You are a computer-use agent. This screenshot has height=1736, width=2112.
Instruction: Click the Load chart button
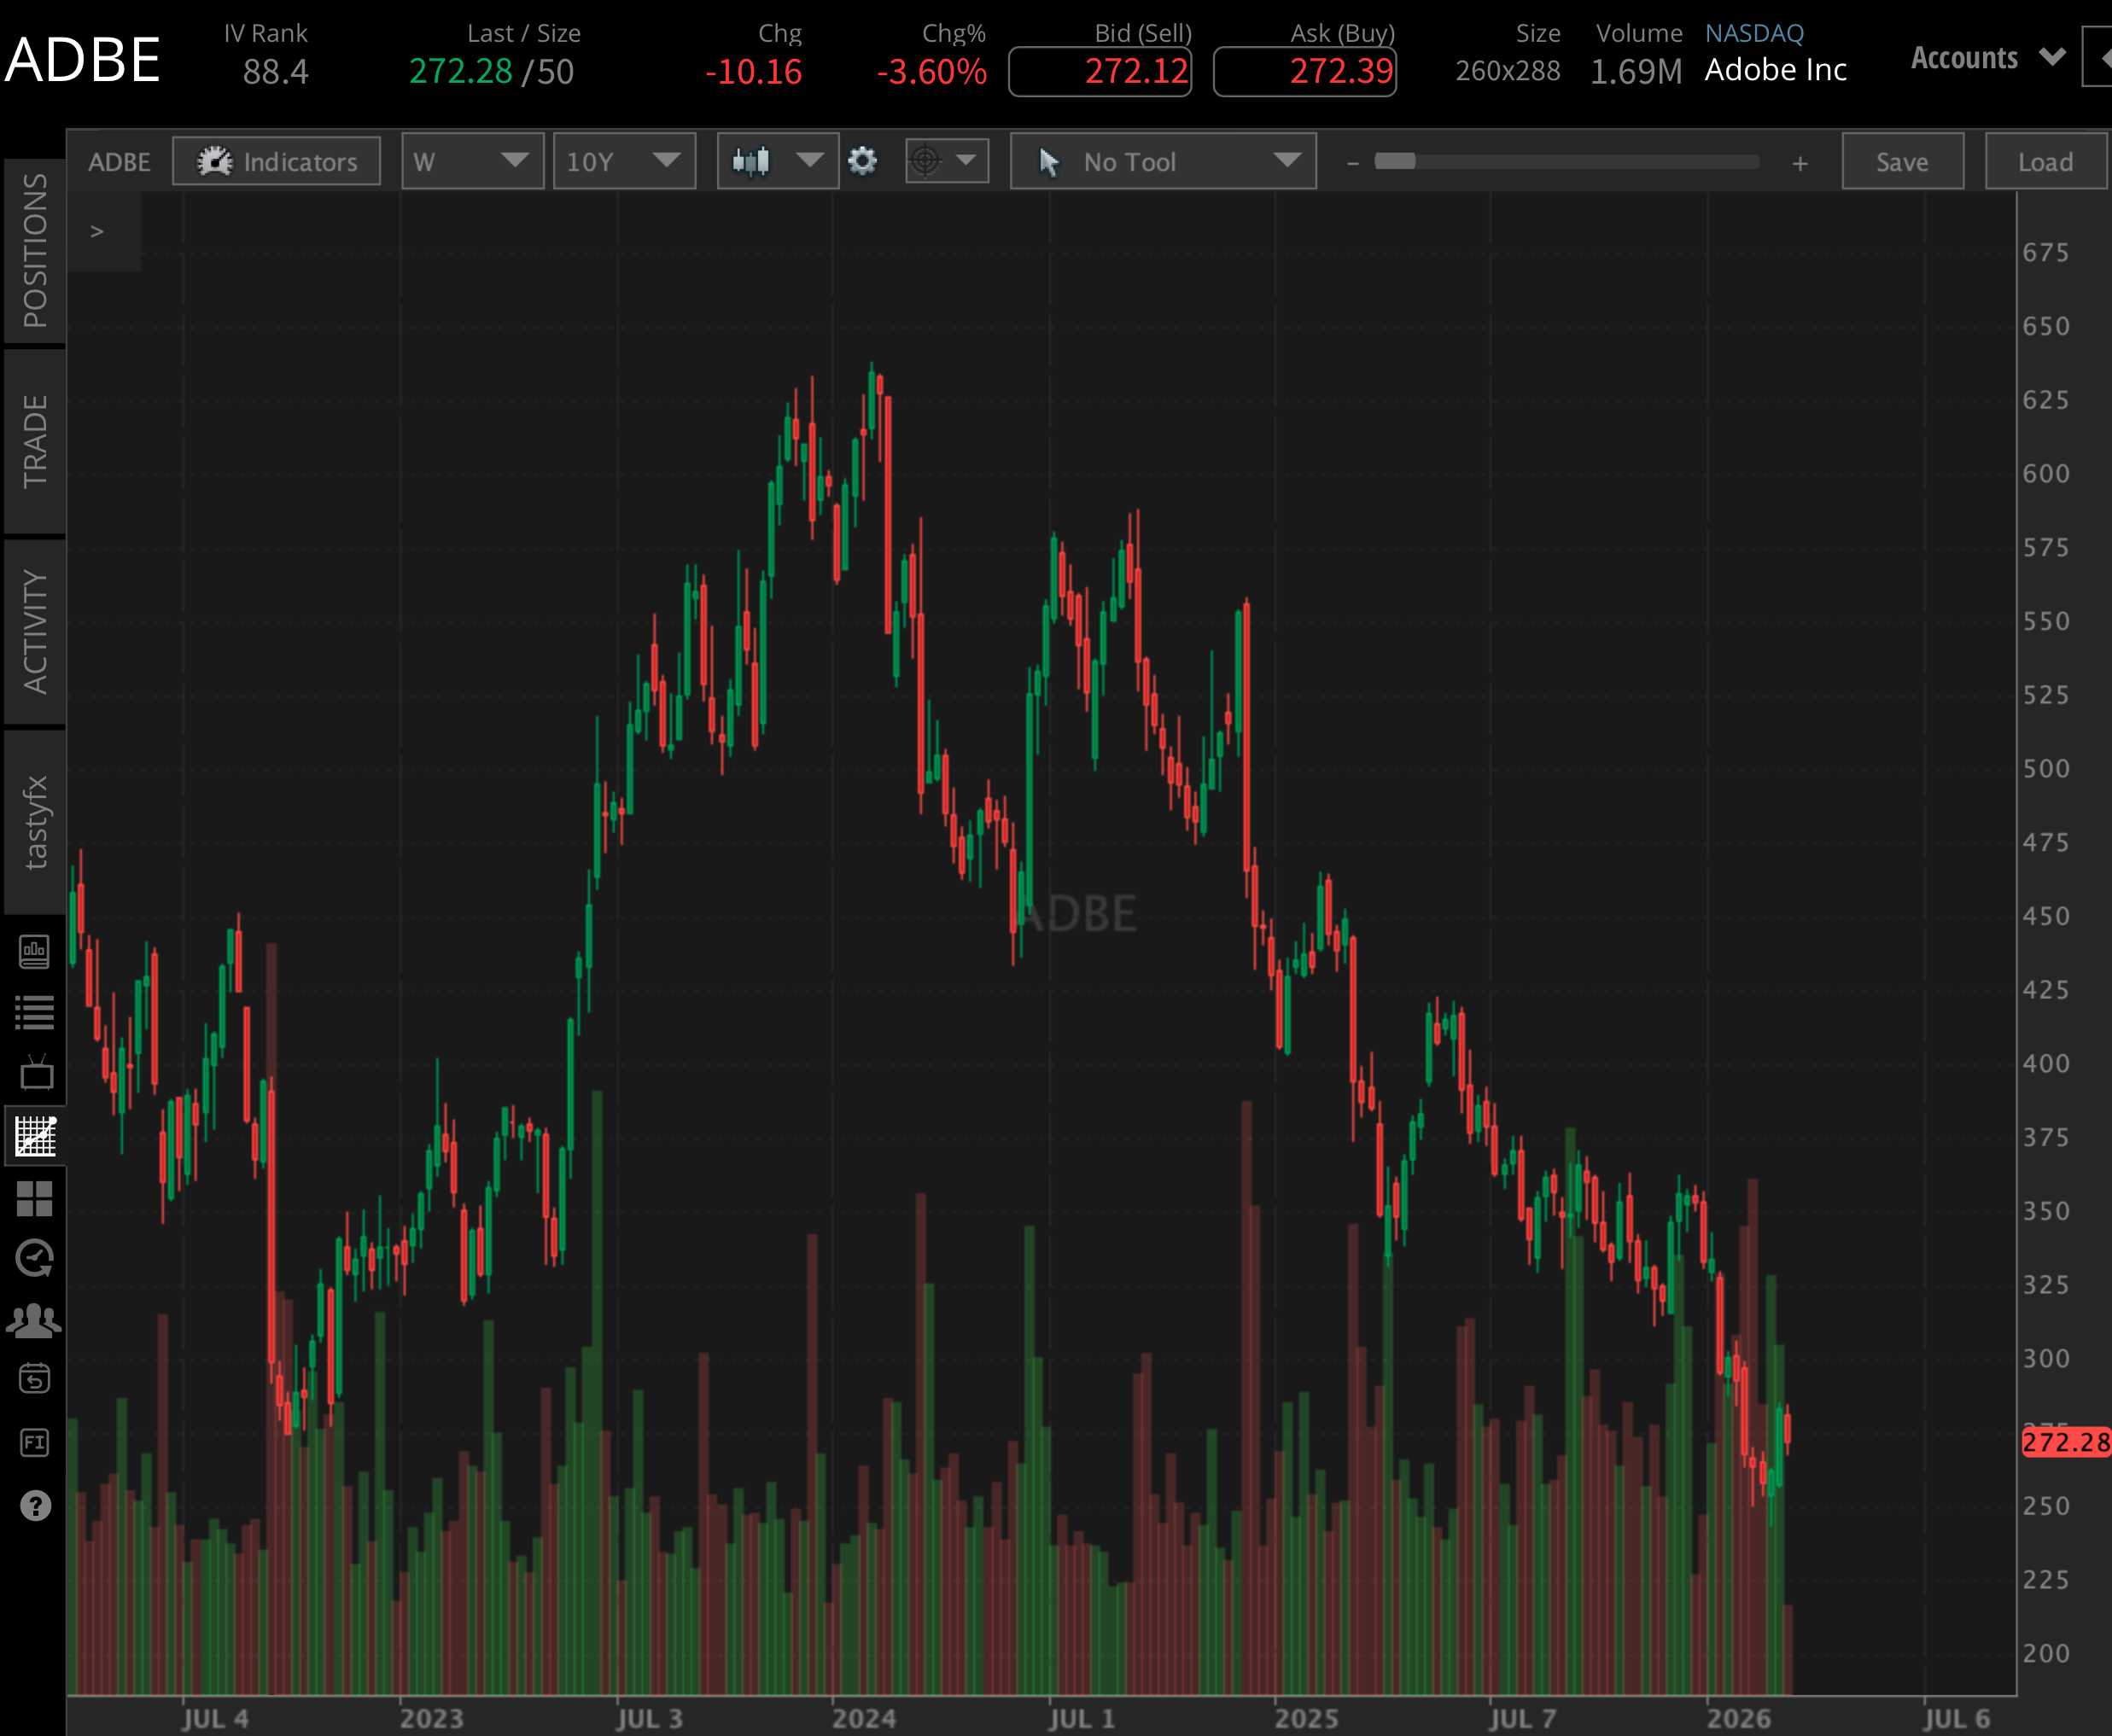pyautogui.click(x=2045, y=161)
